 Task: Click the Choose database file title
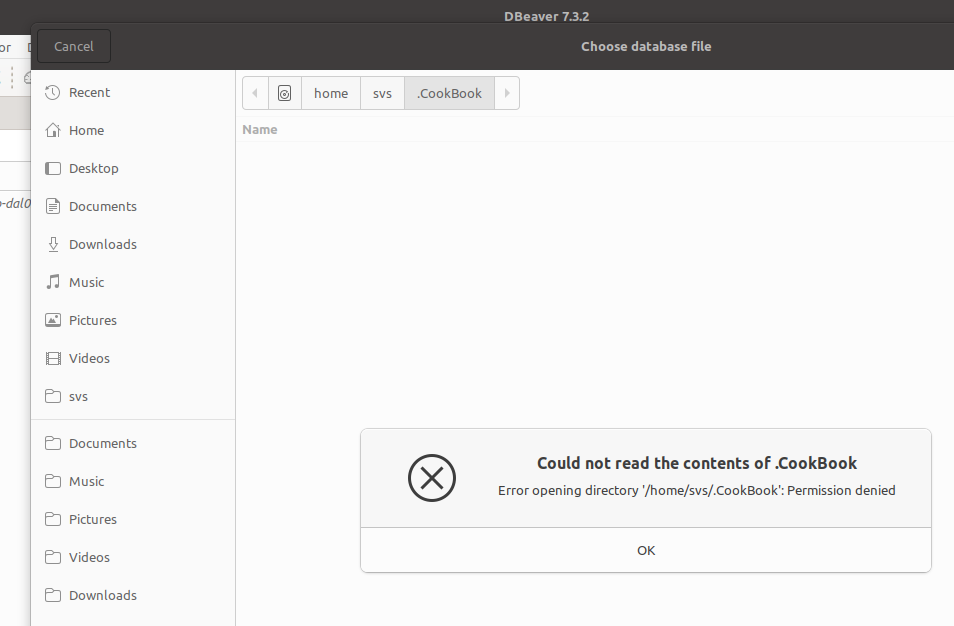646,46
